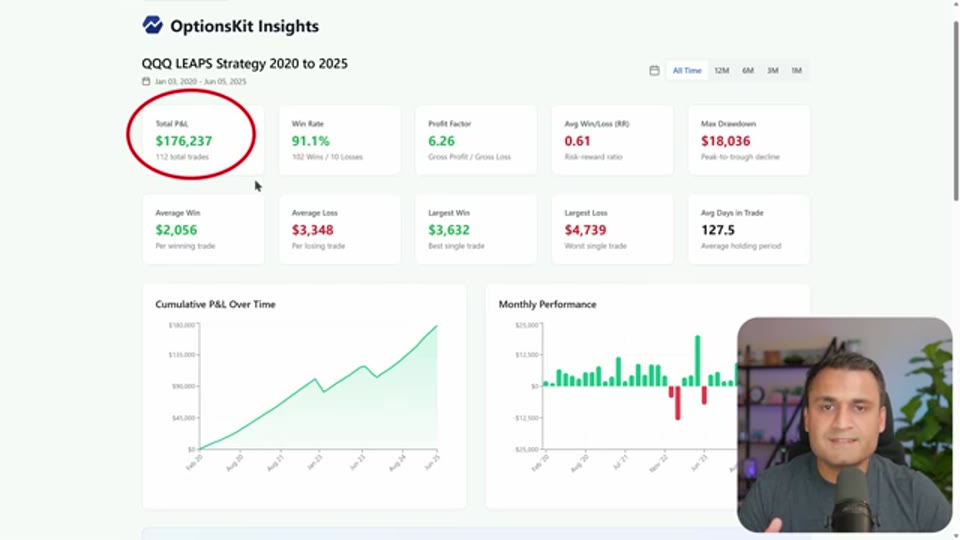Click the $90,000 axis label on cumulative chart
The height and width of the screenshot is (540, 960).
pos(182,386)
